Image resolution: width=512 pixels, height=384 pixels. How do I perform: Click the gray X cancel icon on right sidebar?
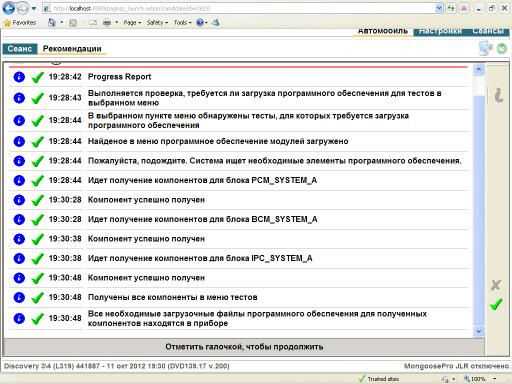coord(496,285)
